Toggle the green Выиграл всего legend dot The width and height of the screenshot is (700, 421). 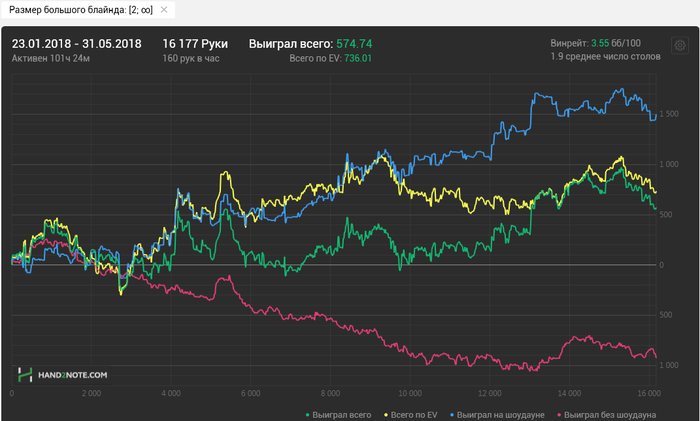point(306,414)
